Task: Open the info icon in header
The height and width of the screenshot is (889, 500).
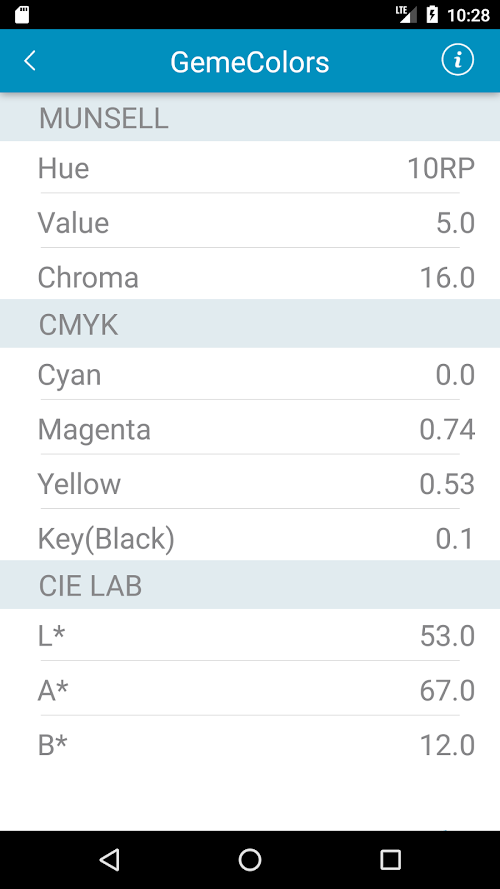Action: [x=457, y=60]
